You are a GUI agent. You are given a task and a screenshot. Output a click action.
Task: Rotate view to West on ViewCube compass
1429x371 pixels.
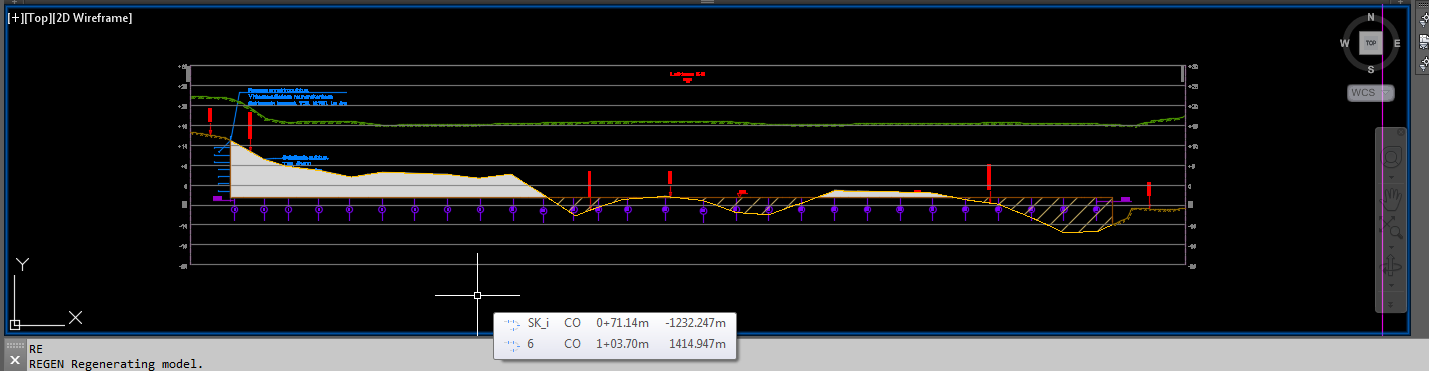coord(1345,42)
